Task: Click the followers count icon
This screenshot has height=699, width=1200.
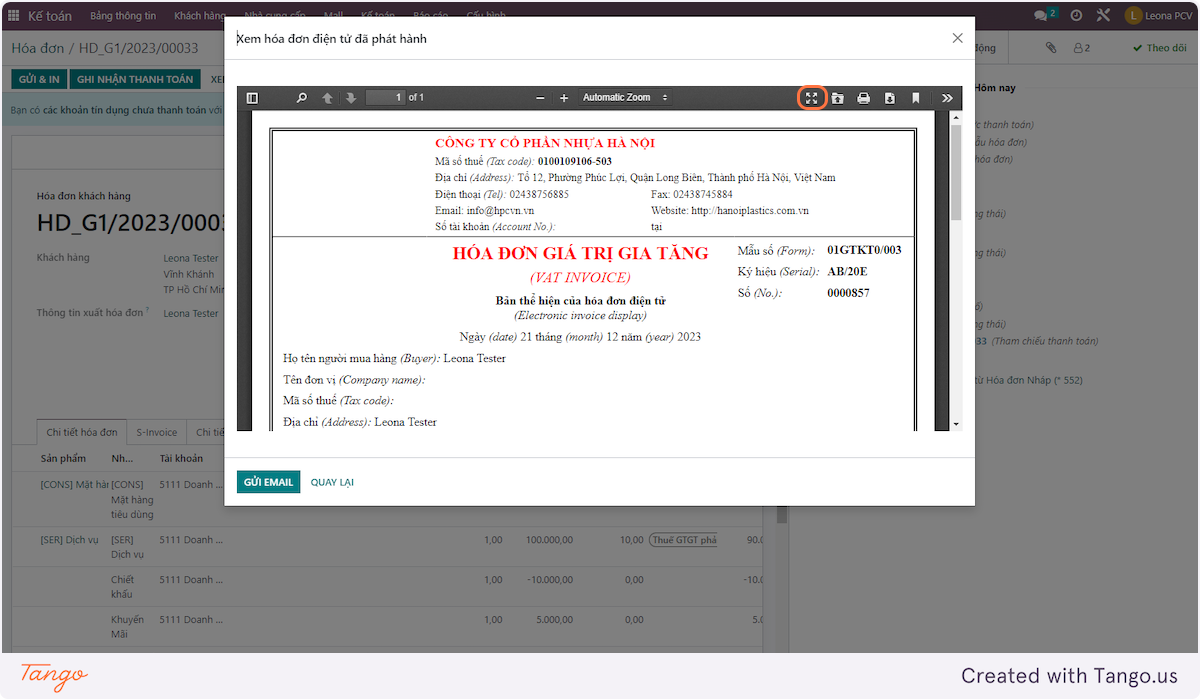Action: pyautogui.click(x=1082, y=48)
